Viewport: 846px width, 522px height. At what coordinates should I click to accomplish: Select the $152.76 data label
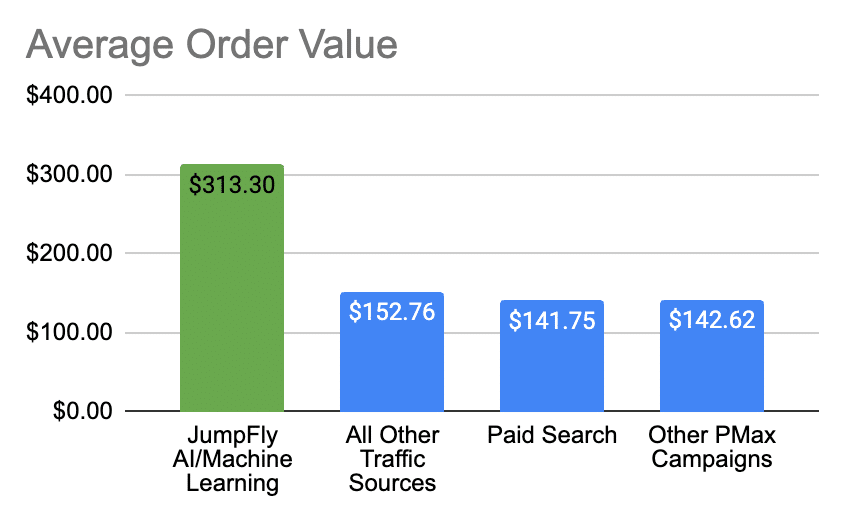point(392,311)
